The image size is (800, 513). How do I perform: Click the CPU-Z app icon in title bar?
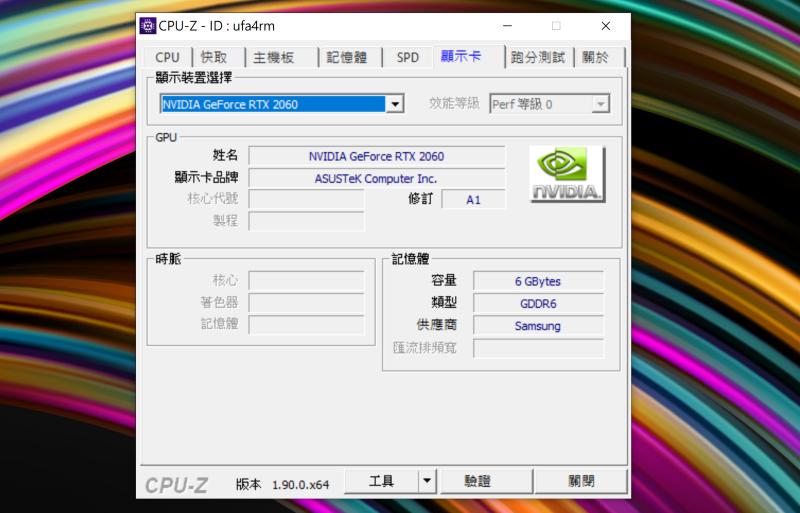[148, 26]
